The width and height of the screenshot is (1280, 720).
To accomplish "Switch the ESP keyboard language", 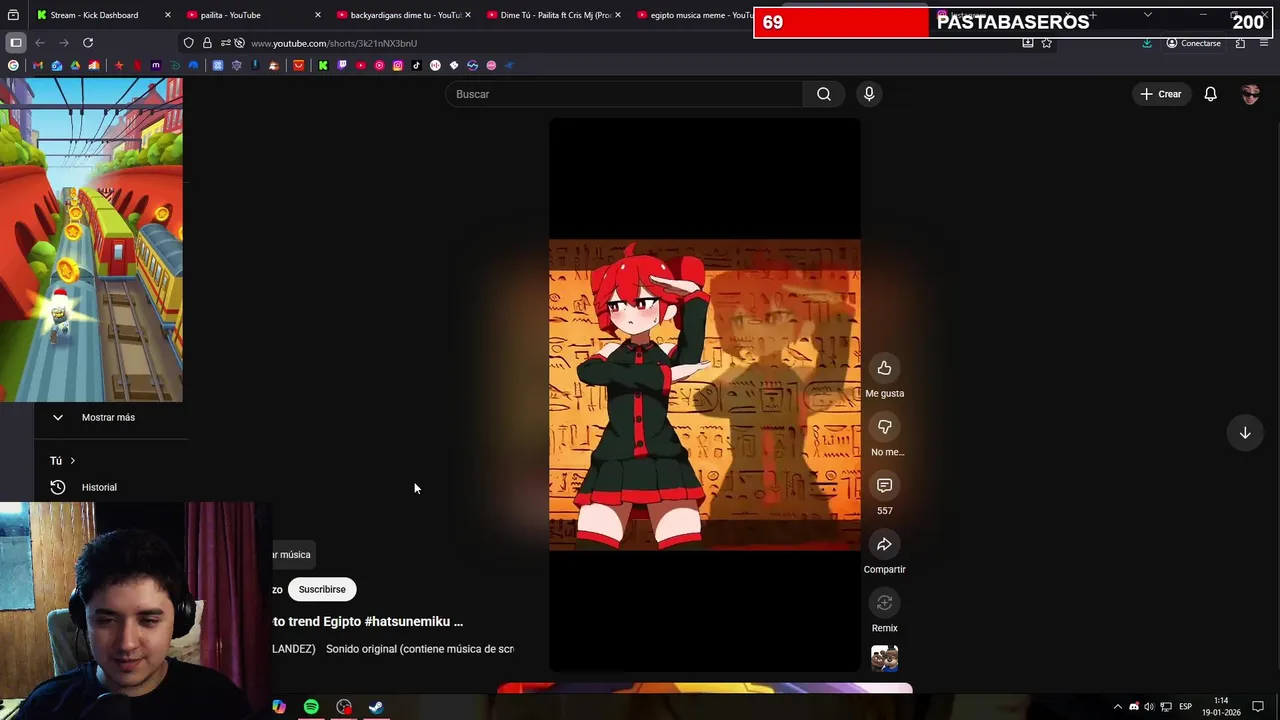I will point(1185,707).
